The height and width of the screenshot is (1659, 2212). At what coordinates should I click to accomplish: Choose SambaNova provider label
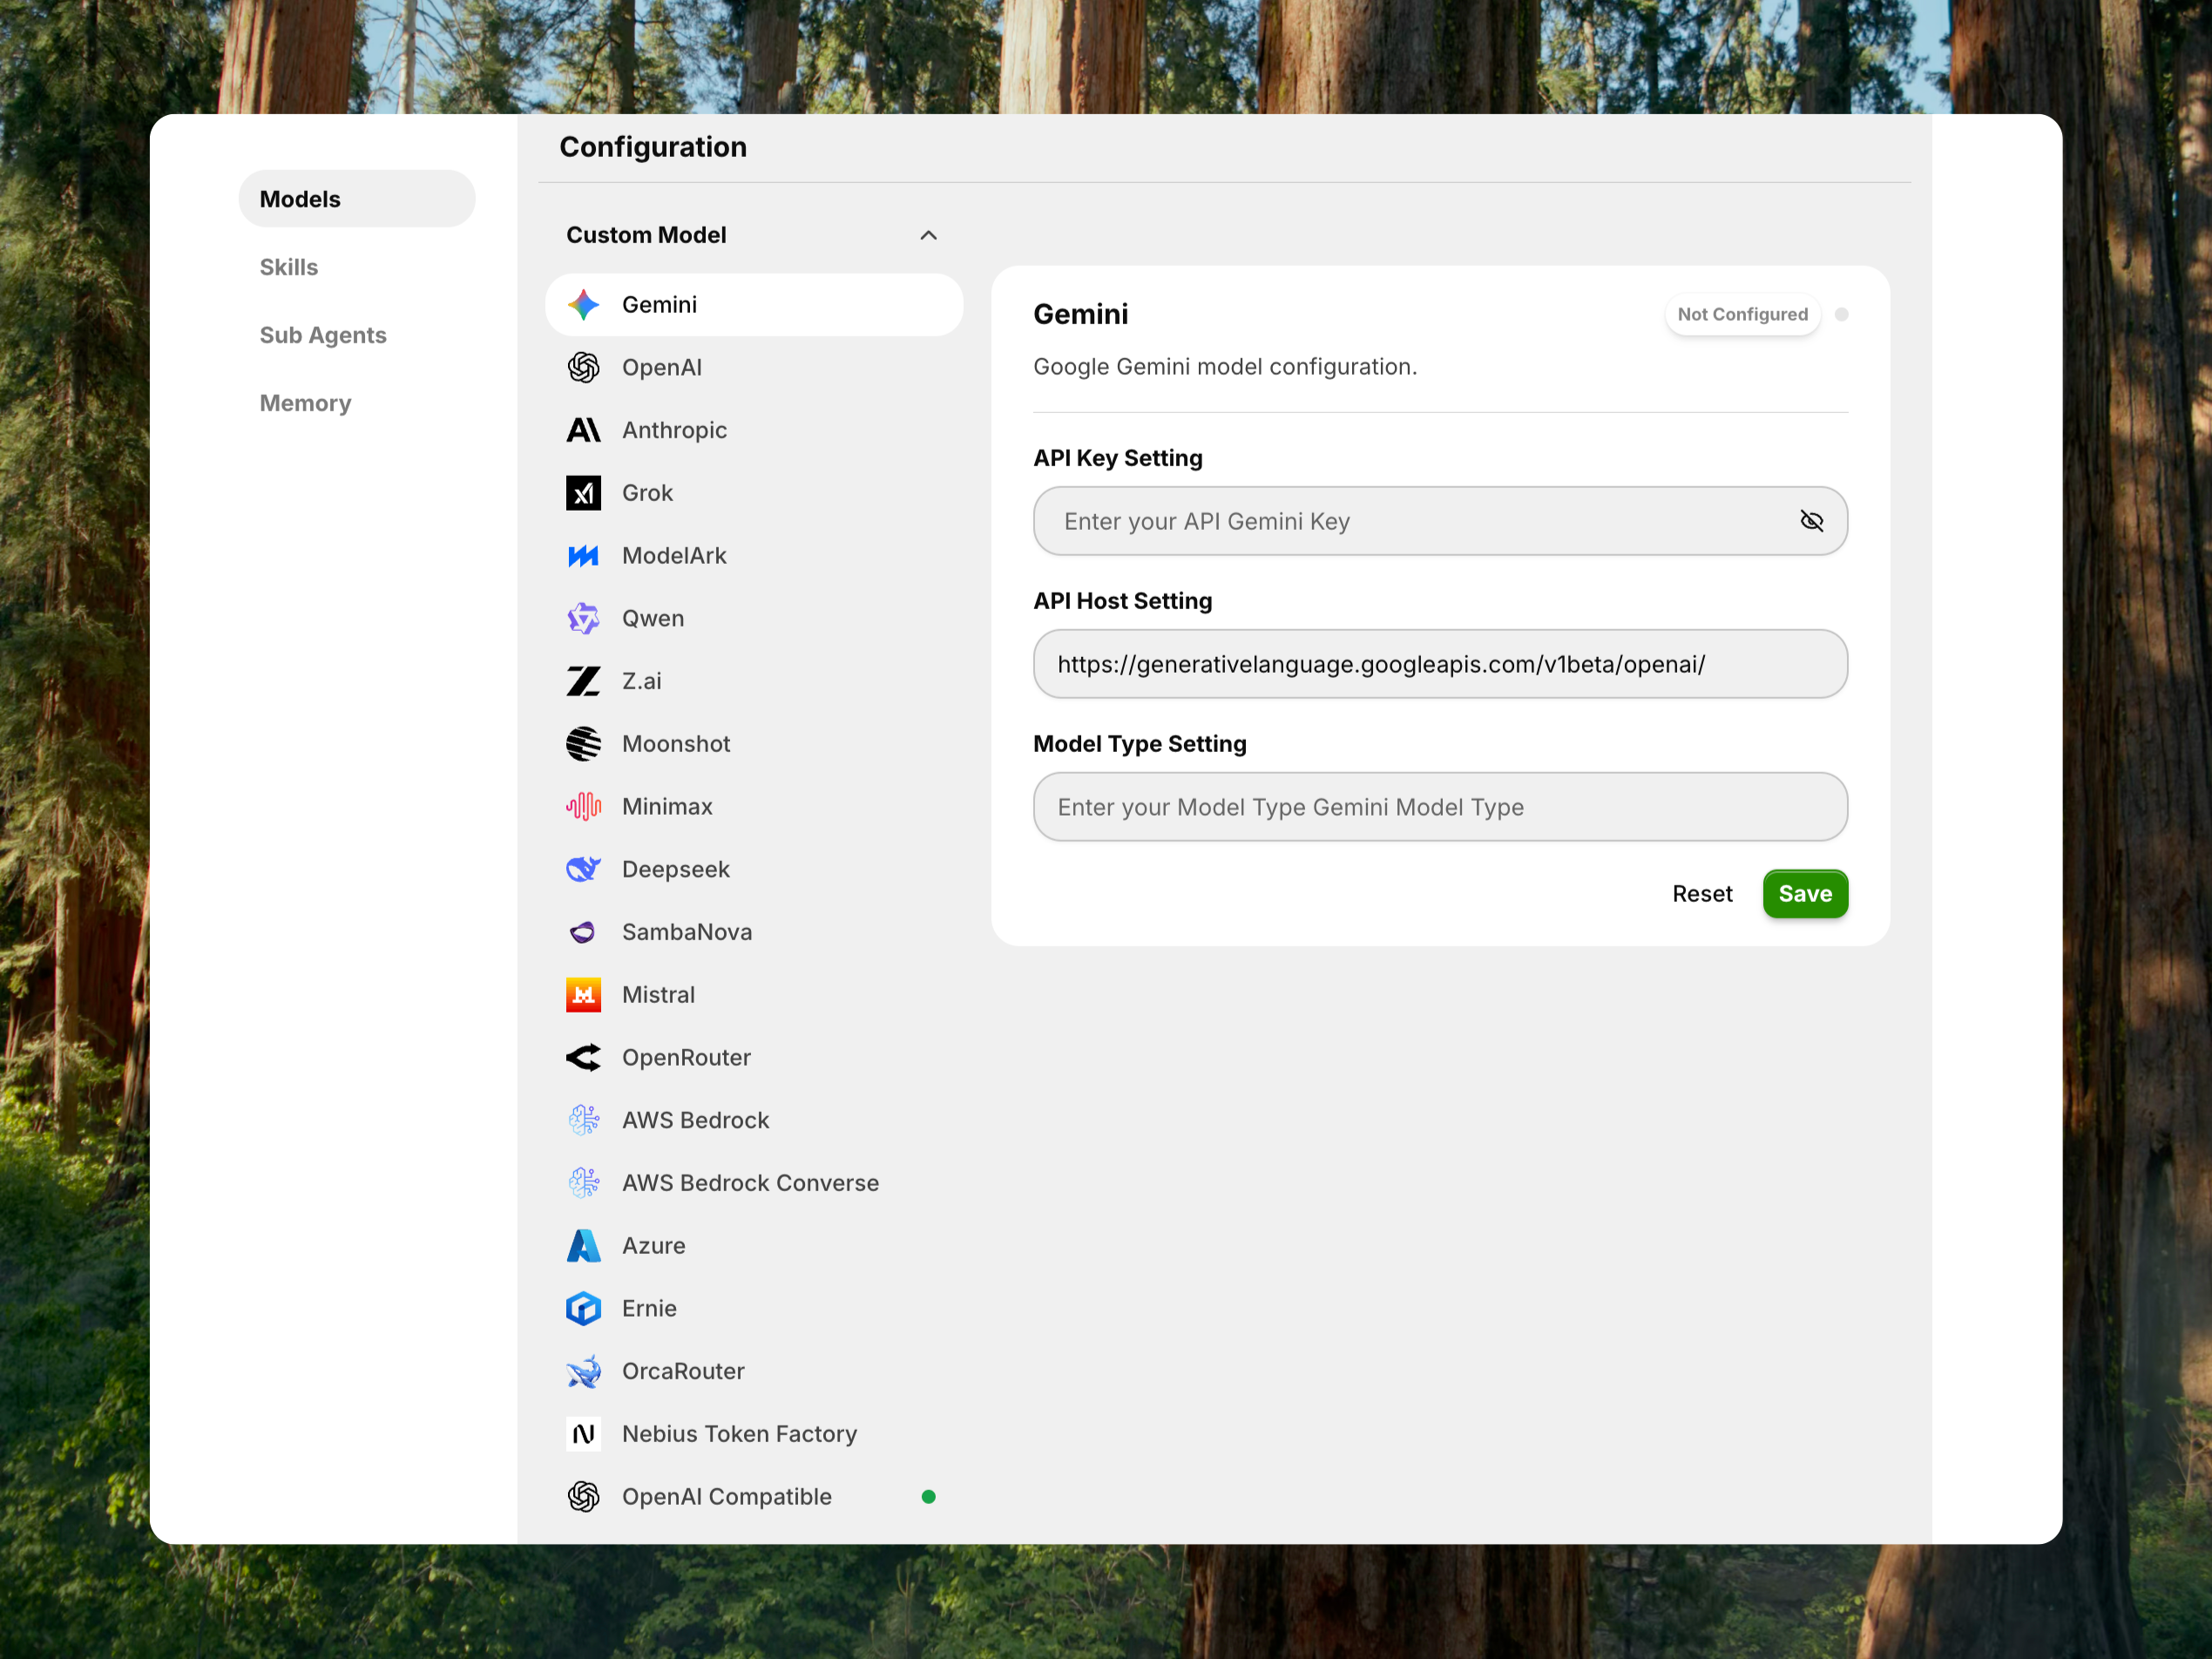[687, 932]
